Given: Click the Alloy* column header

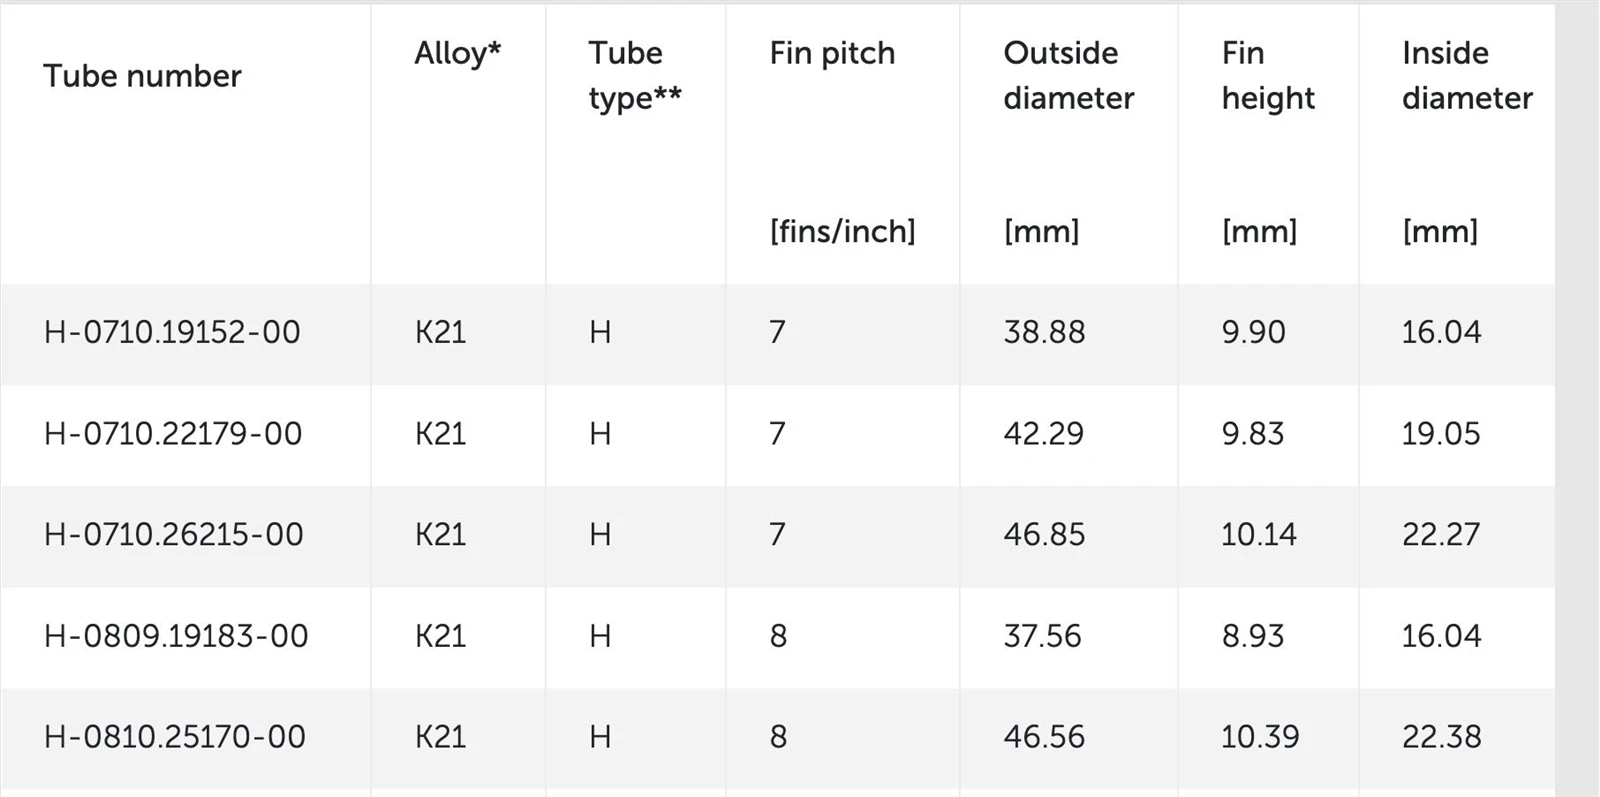Looking at the screenshot, I should tap(458, 53).
